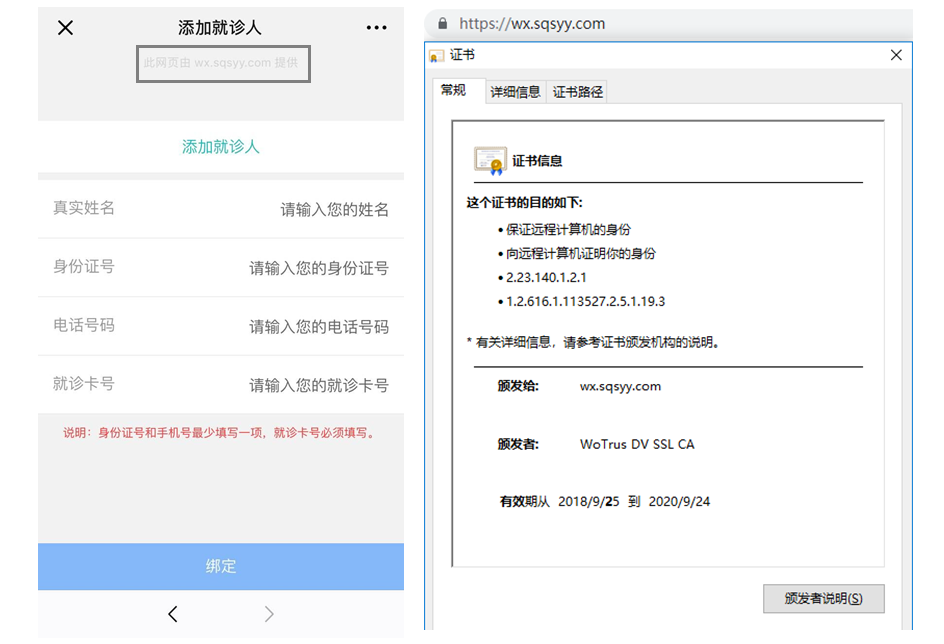Open the three-dot more options menu
The image size is (944, 644).
[x=376, y=28]
